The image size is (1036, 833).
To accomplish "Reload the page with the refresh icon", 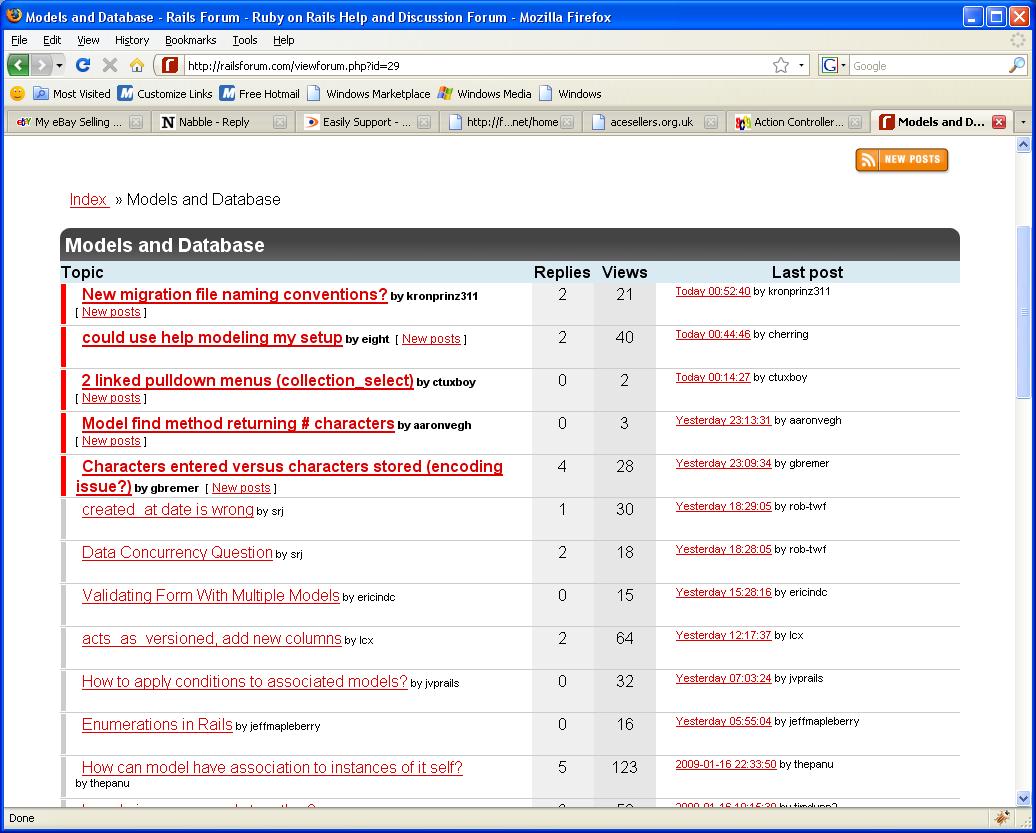I will click(x=83, y=65).
